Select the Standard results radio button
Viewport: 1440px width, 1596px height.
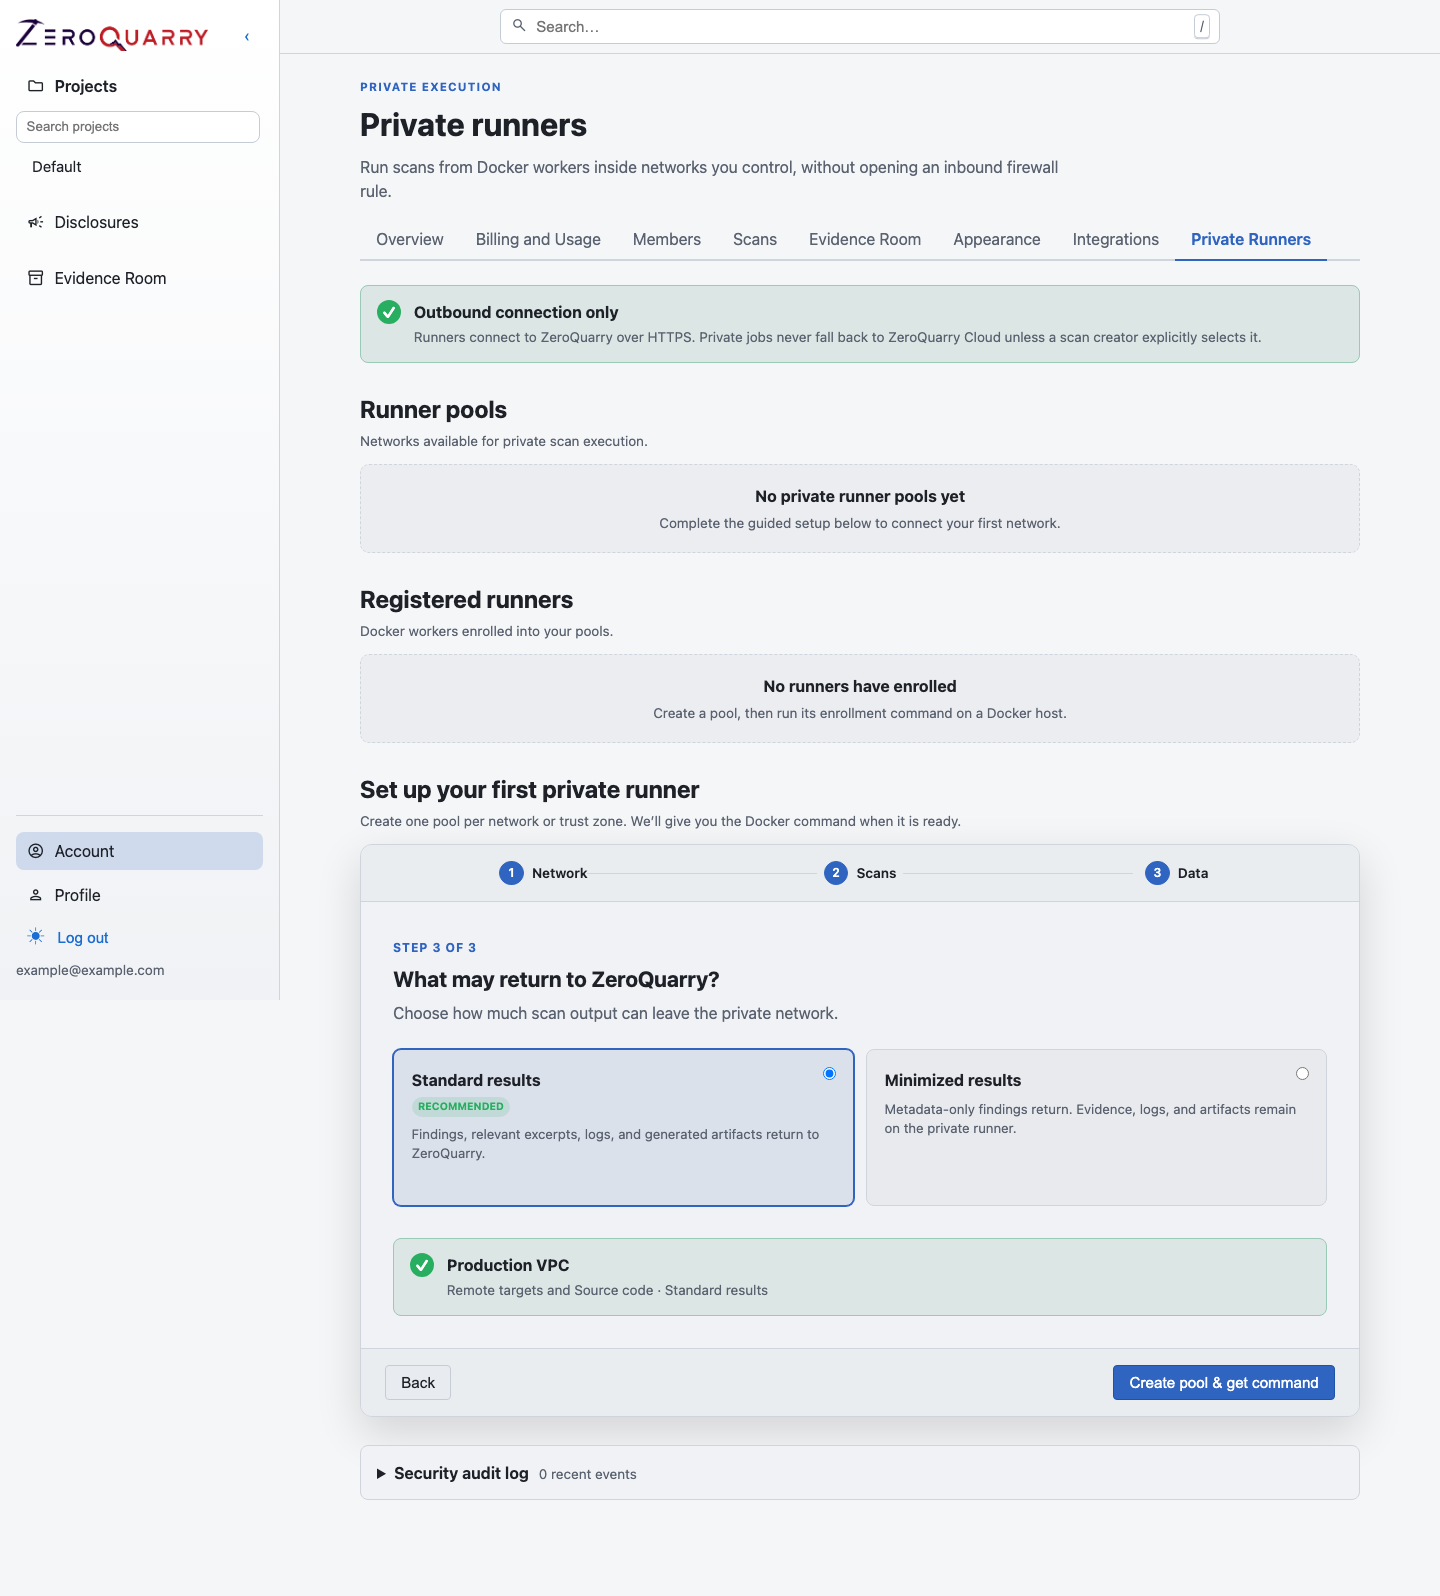point(829,1074)
